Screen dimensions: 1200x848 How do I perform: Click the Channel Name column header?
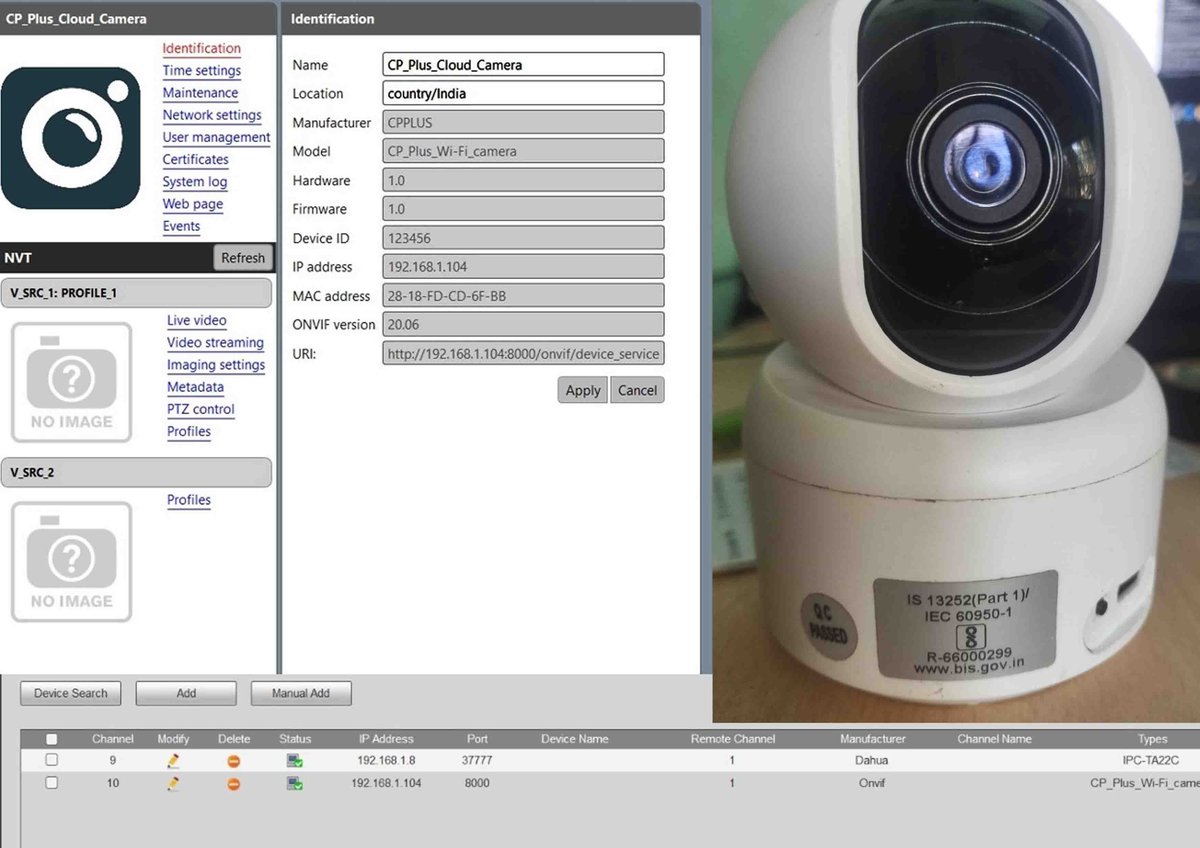pos(994,739)
